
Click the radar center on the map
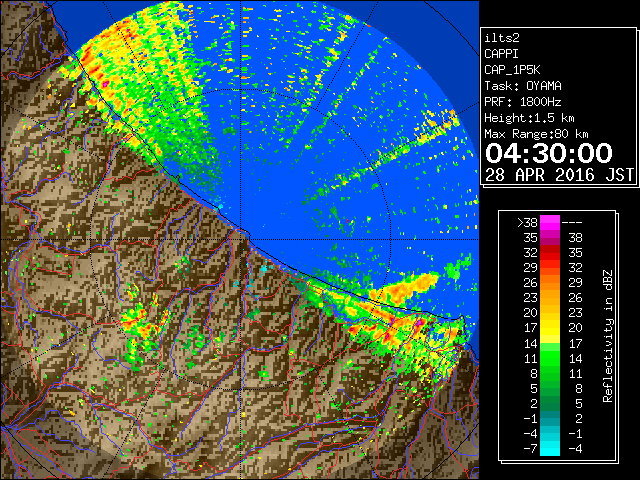pos(241,239)
